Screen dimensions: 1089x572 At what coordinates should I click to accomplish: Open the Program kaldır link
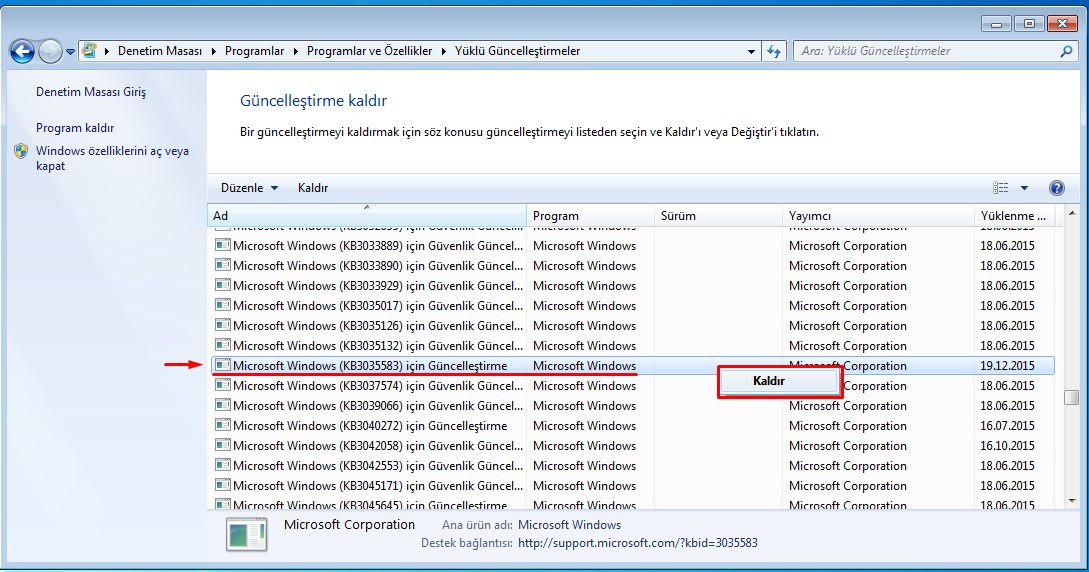point(75,128)
